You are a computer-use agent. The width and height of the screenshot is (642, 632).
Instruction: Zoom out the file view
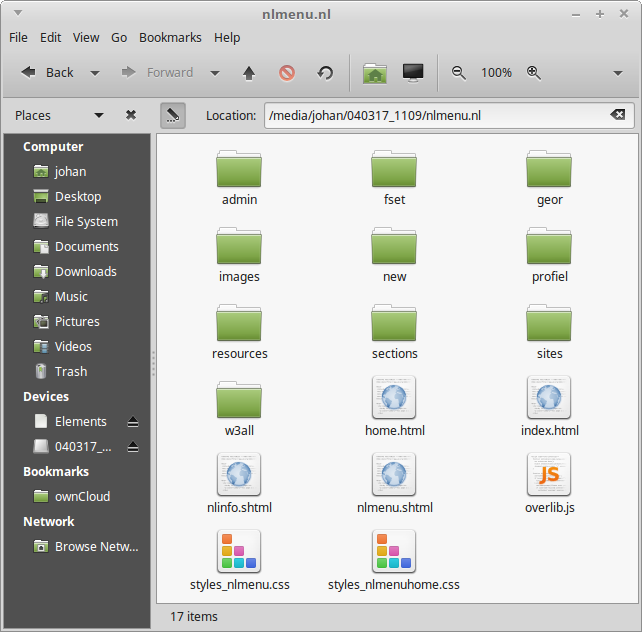(459, 73)
